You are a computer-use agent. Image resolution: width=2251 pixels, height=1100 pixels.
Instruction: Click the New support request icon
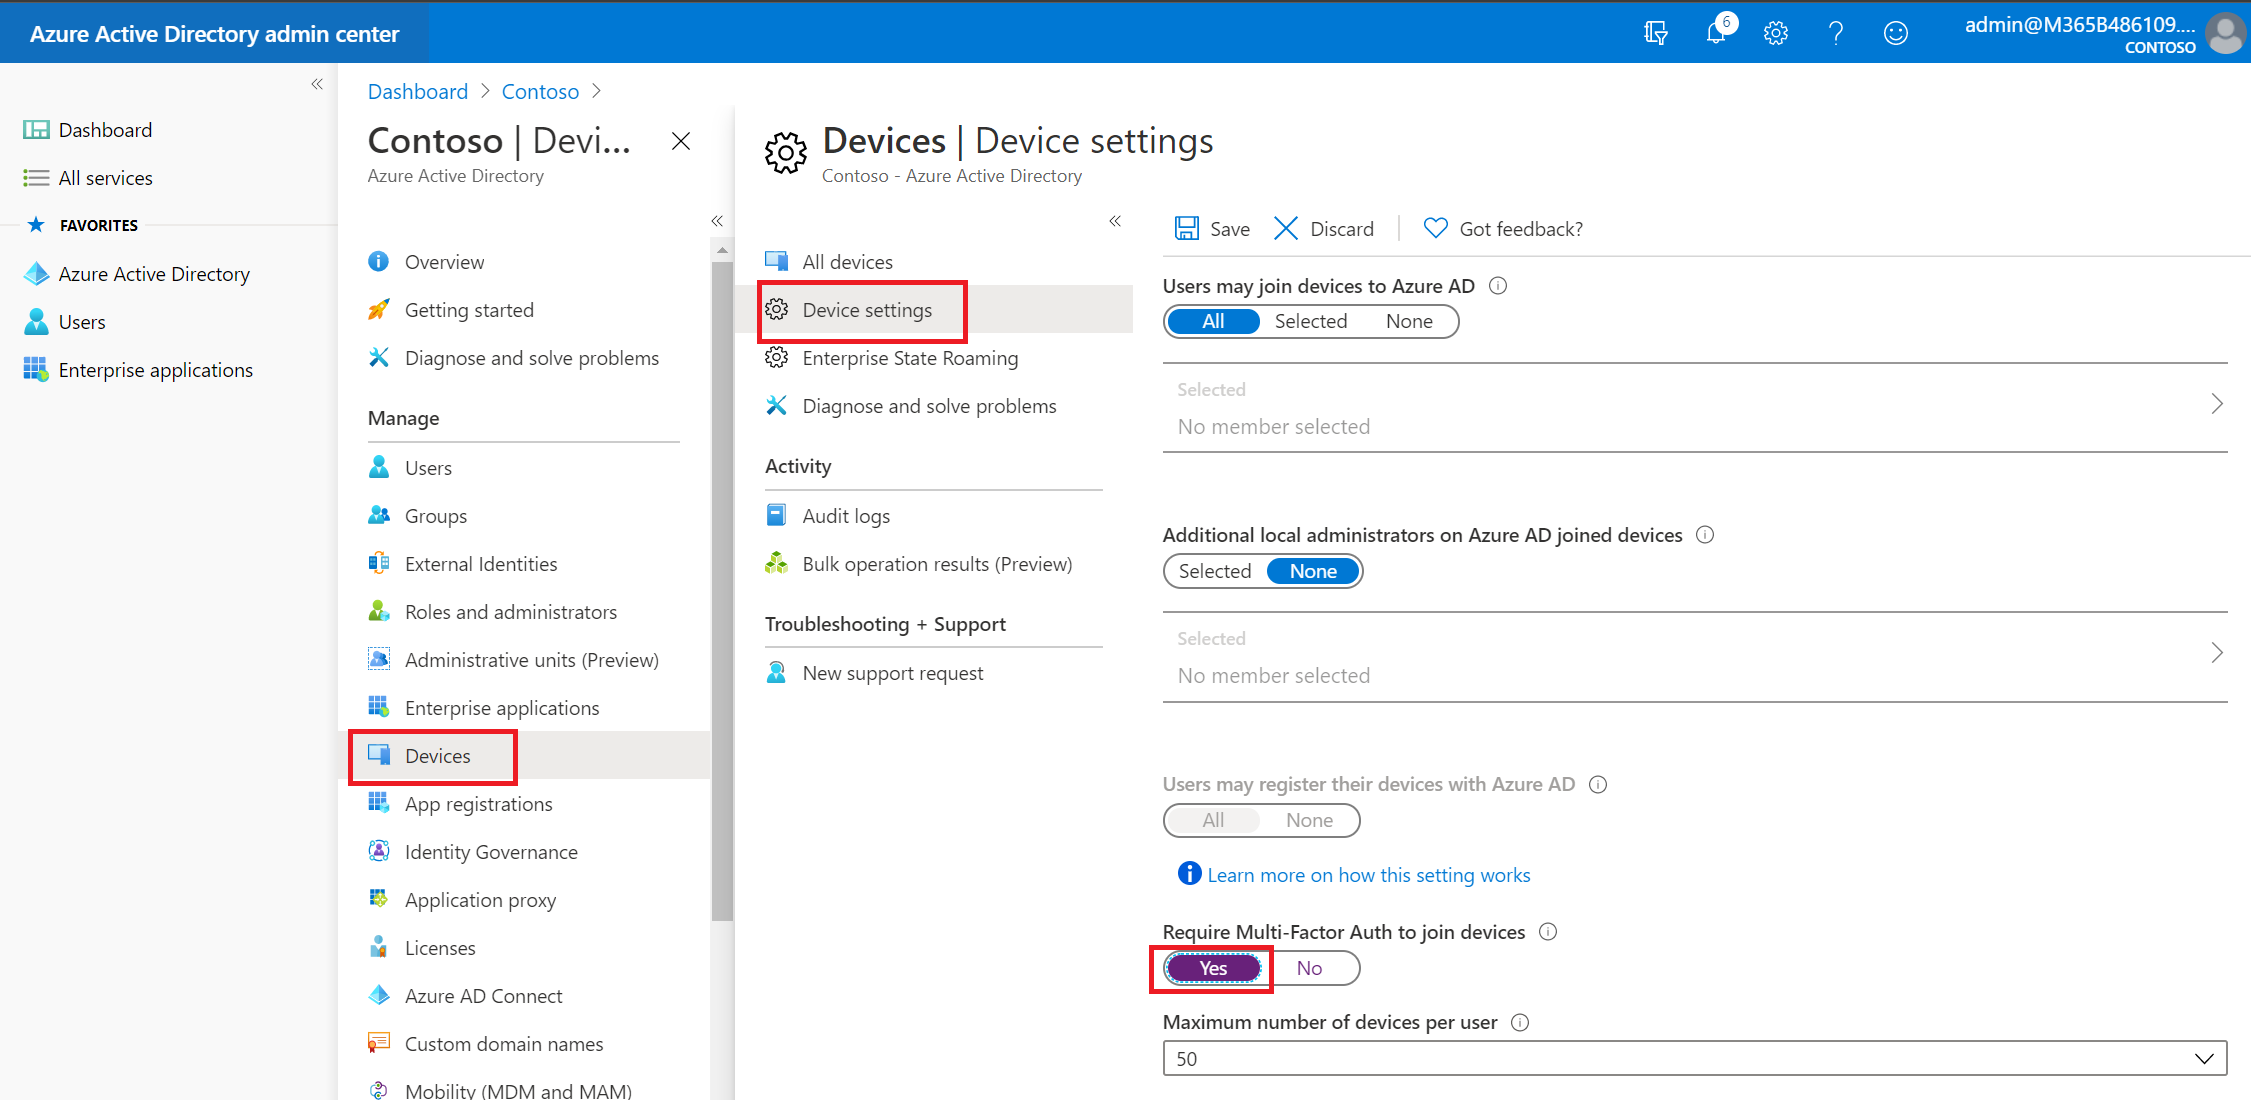(x=776, y=673)
